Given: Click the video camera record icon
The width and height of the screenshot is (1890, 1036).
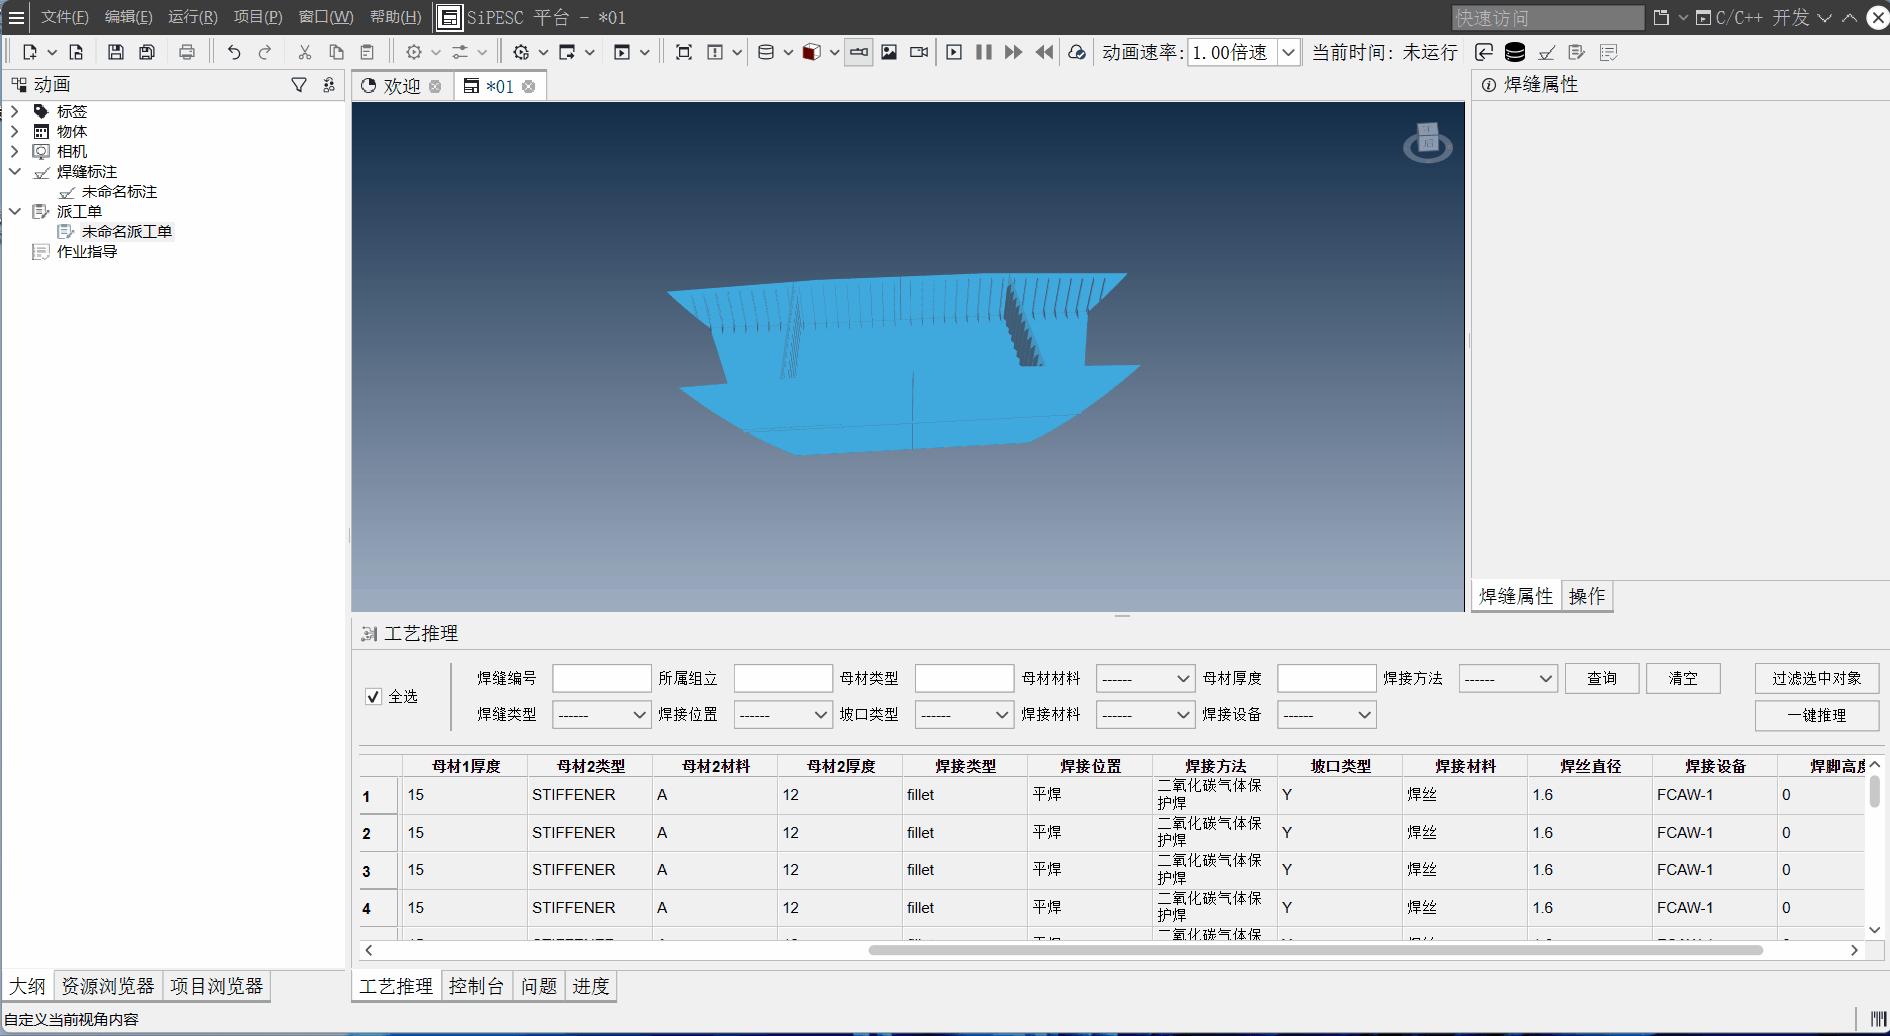Looking at the screenshot, I should (919, 52).
